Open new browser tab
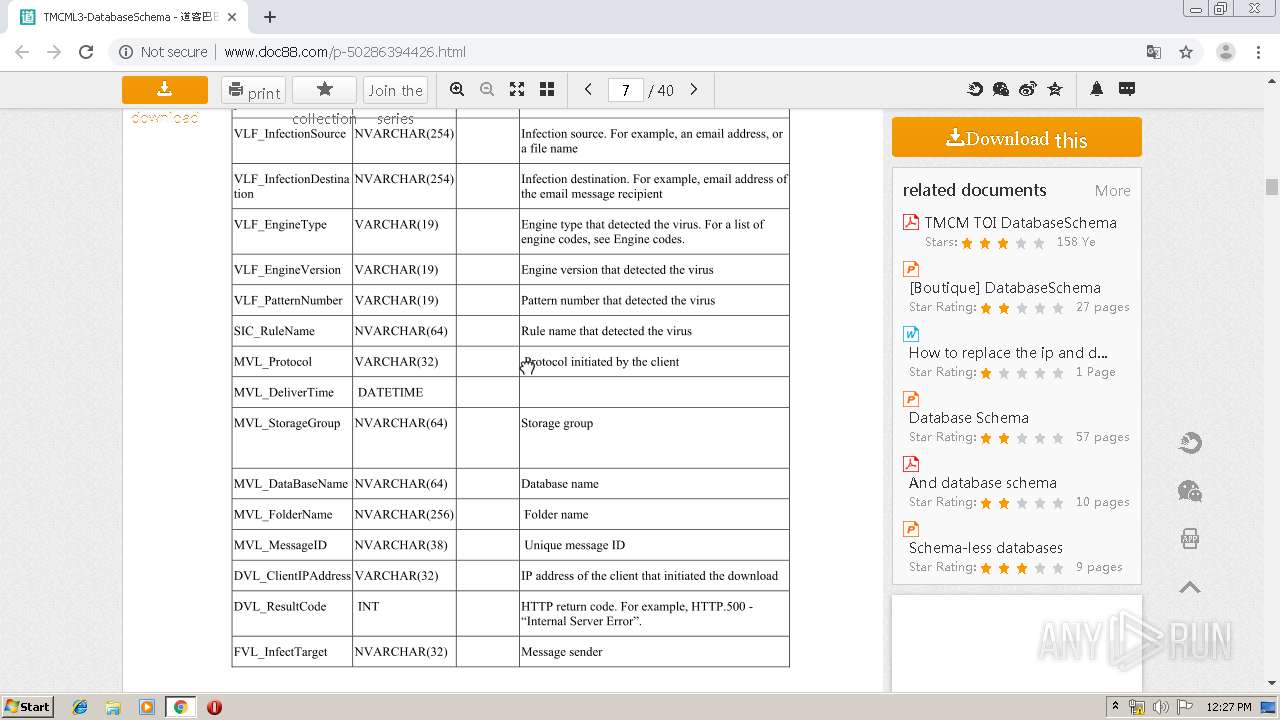Viewport: 1280px width, 720px height. pos(270,17)
